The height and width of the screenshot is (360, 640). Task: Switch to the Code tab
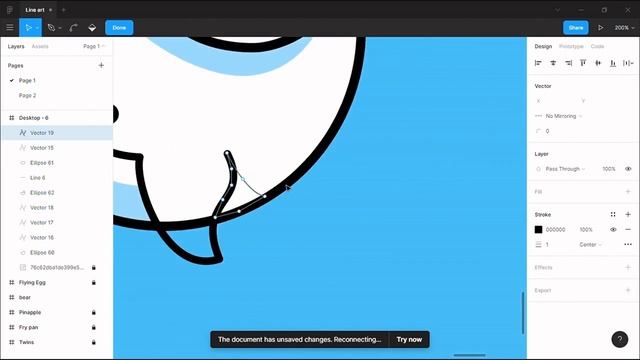[597, 46]
